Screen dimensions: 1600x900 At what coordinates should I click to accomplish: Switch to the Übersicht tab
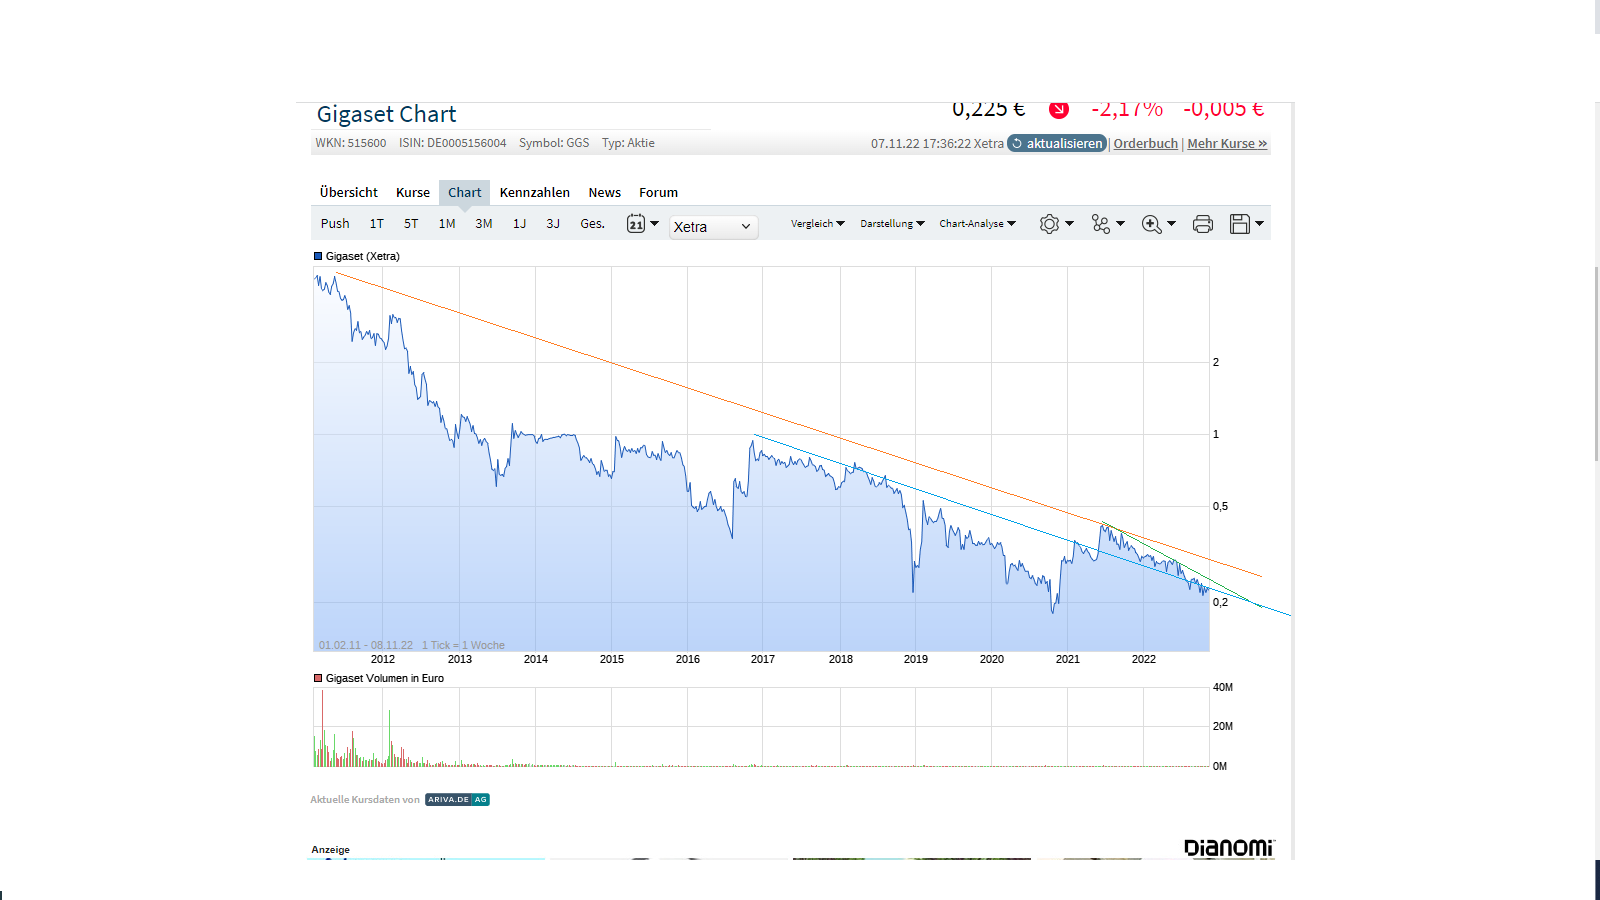coord(349,193)
